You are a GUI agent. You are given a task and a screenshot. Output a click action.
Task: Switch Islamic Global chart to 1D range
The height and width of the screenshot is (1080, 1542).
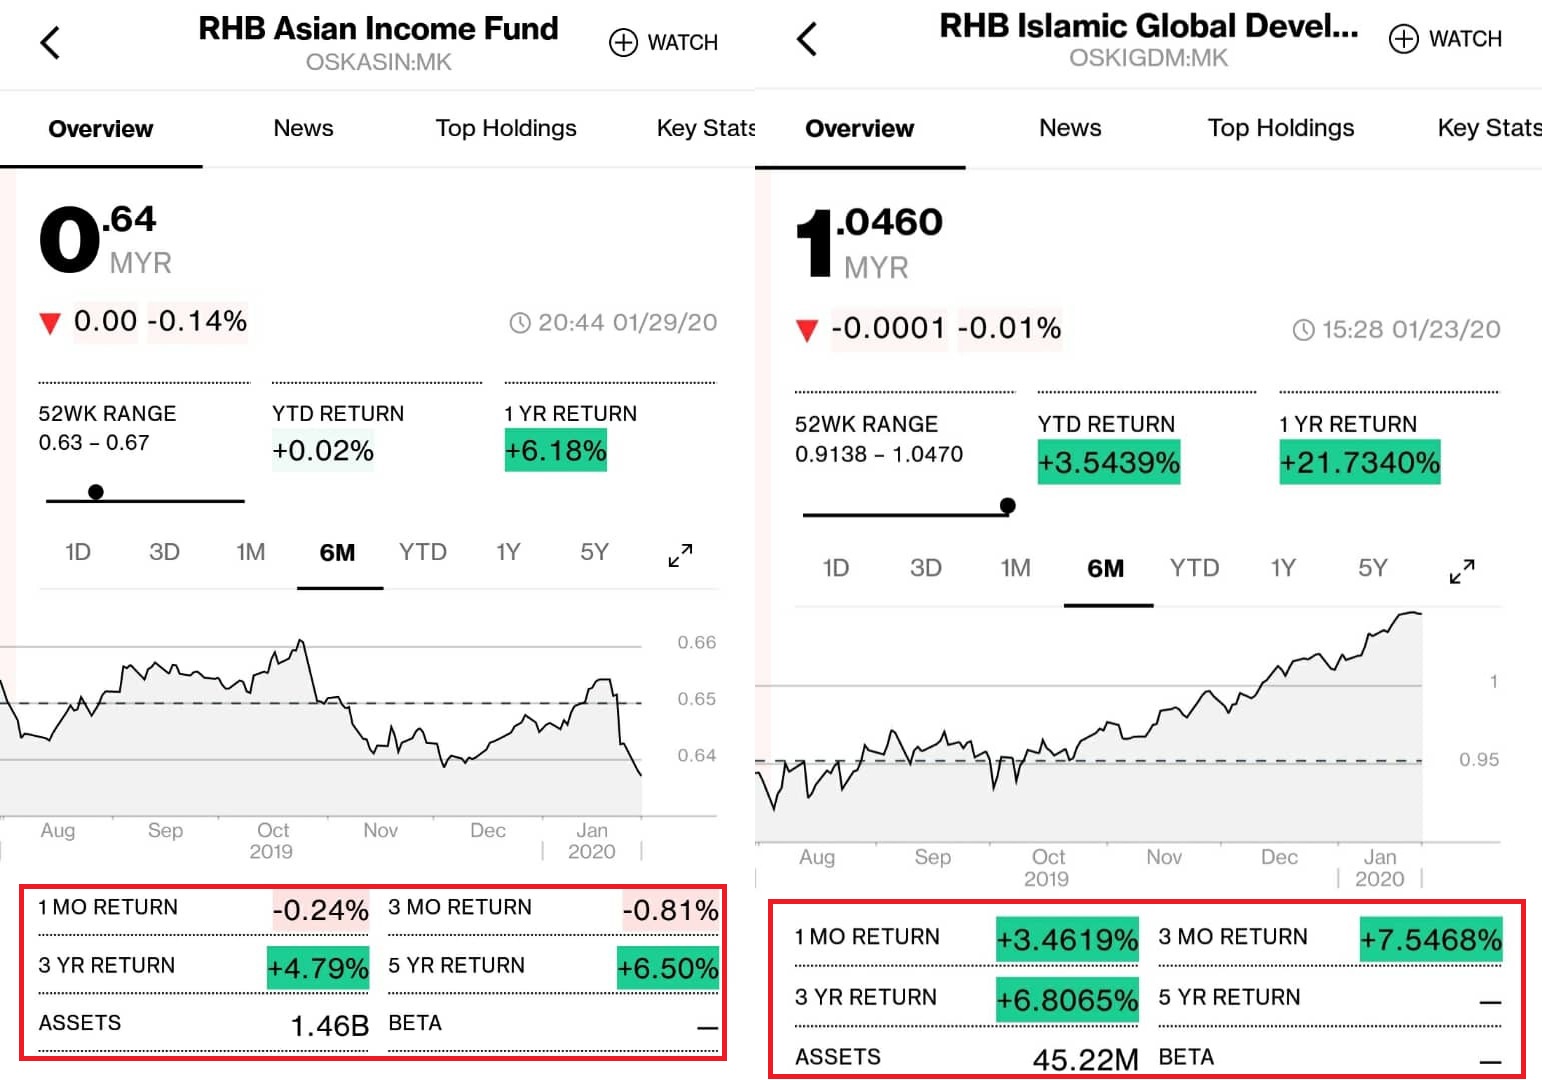[836, 568]
